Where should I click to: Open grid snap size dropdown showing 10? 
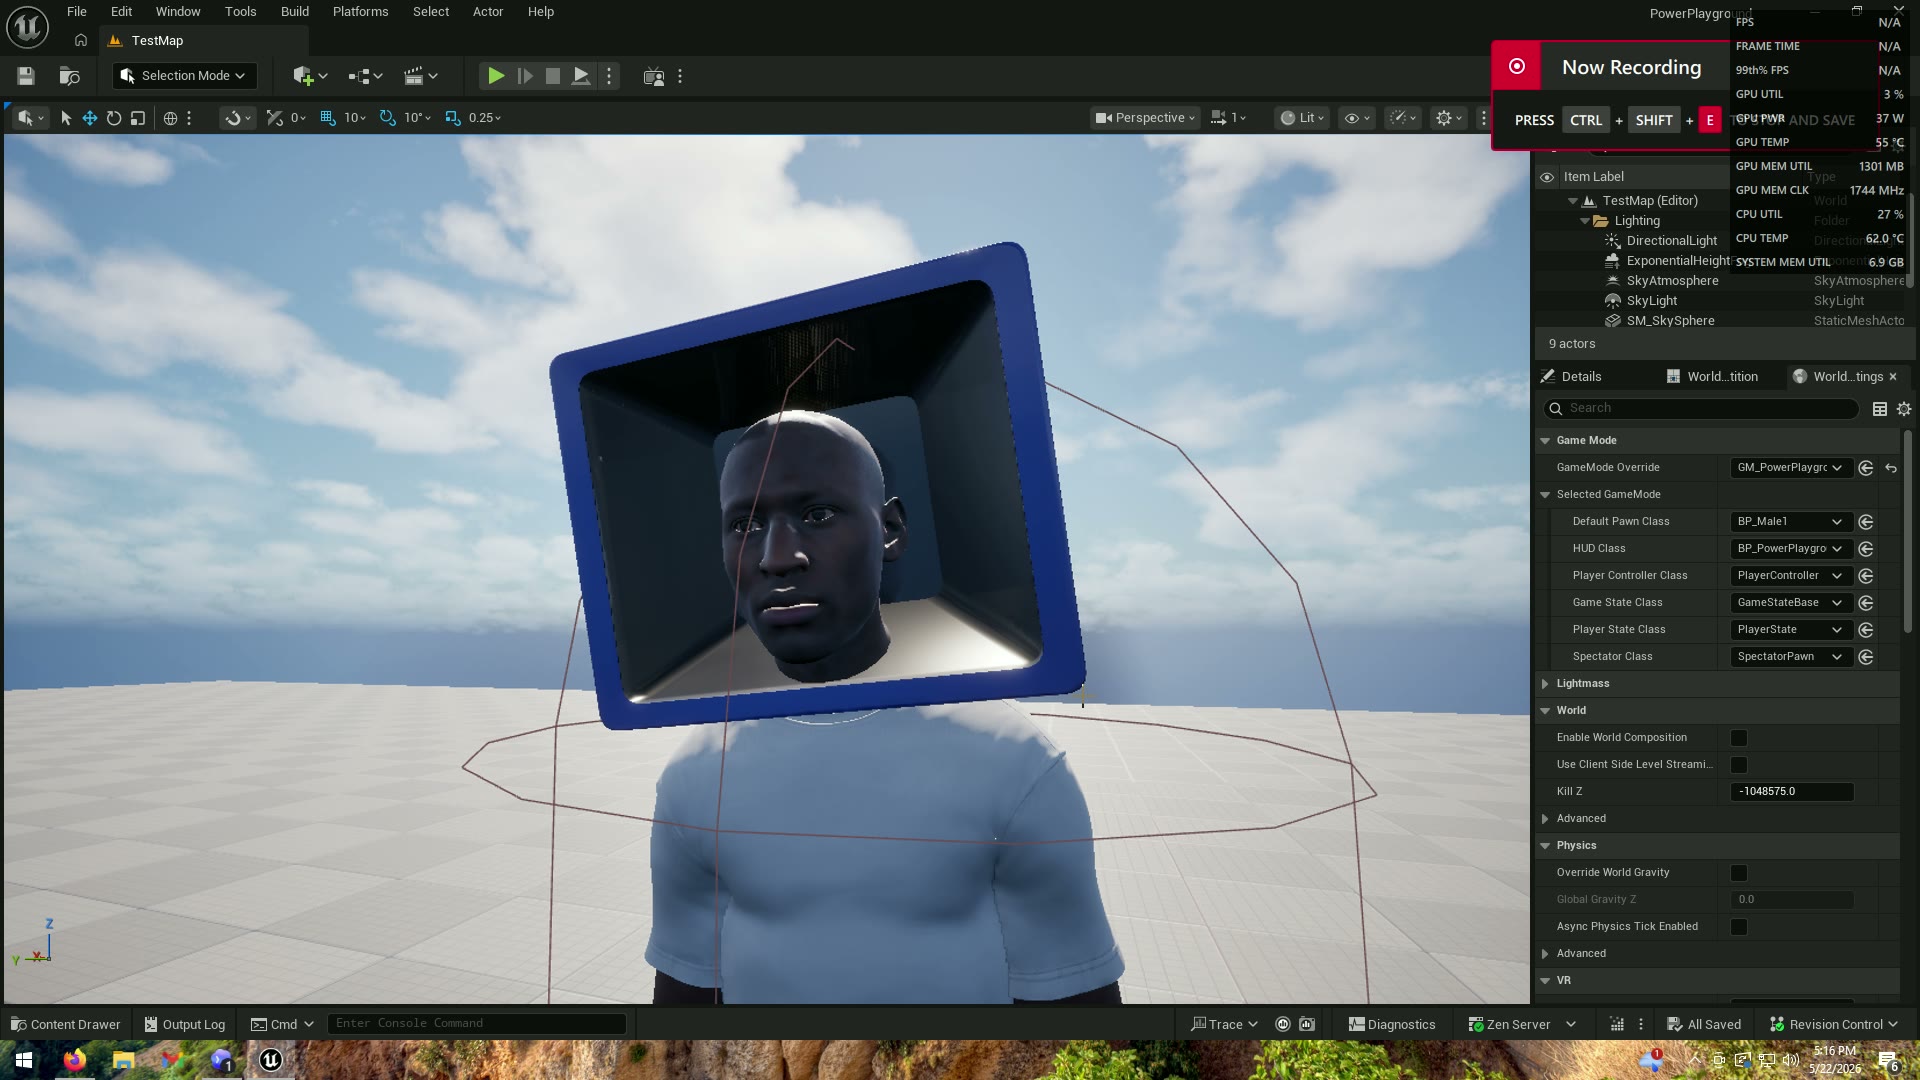[x=355, y=118]
